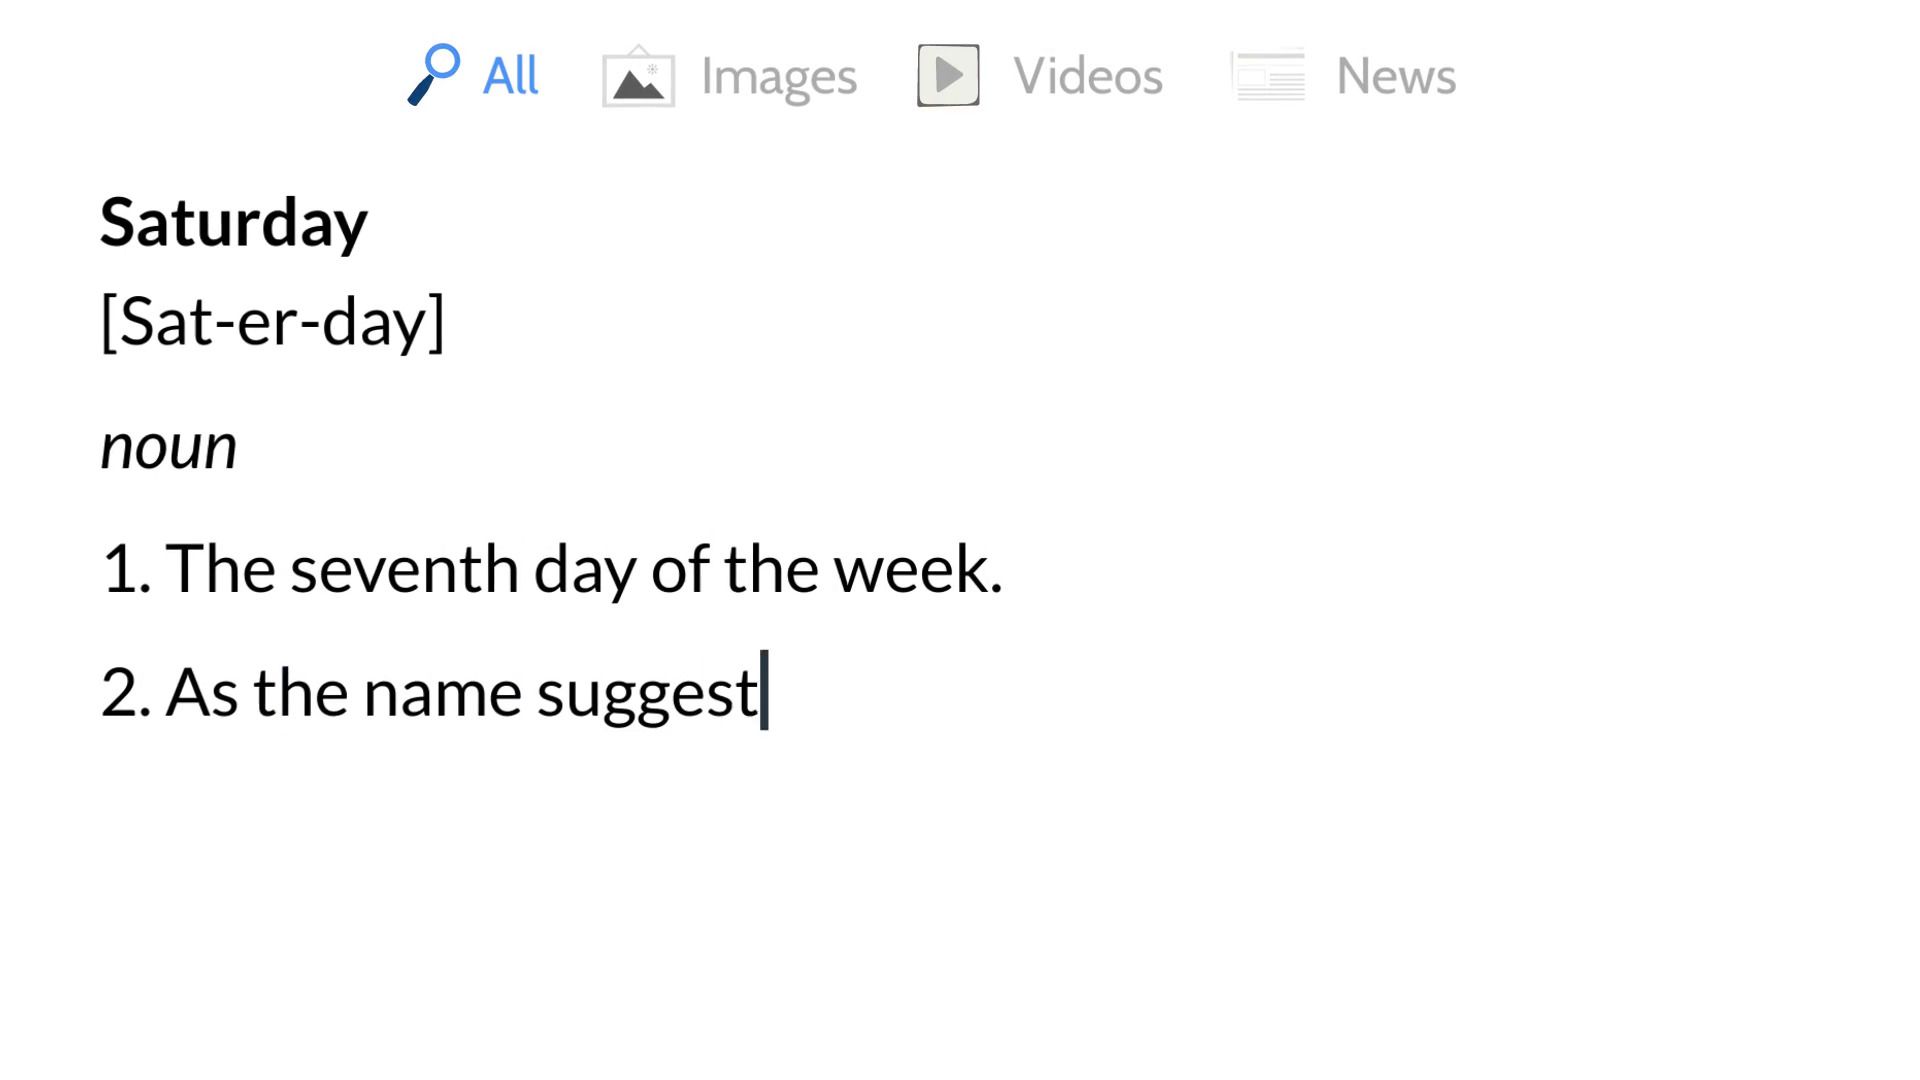This screenshot has width=1920, height=1080.
Task: Go to the Videos tab label
Action: [x=1088, y=76]
